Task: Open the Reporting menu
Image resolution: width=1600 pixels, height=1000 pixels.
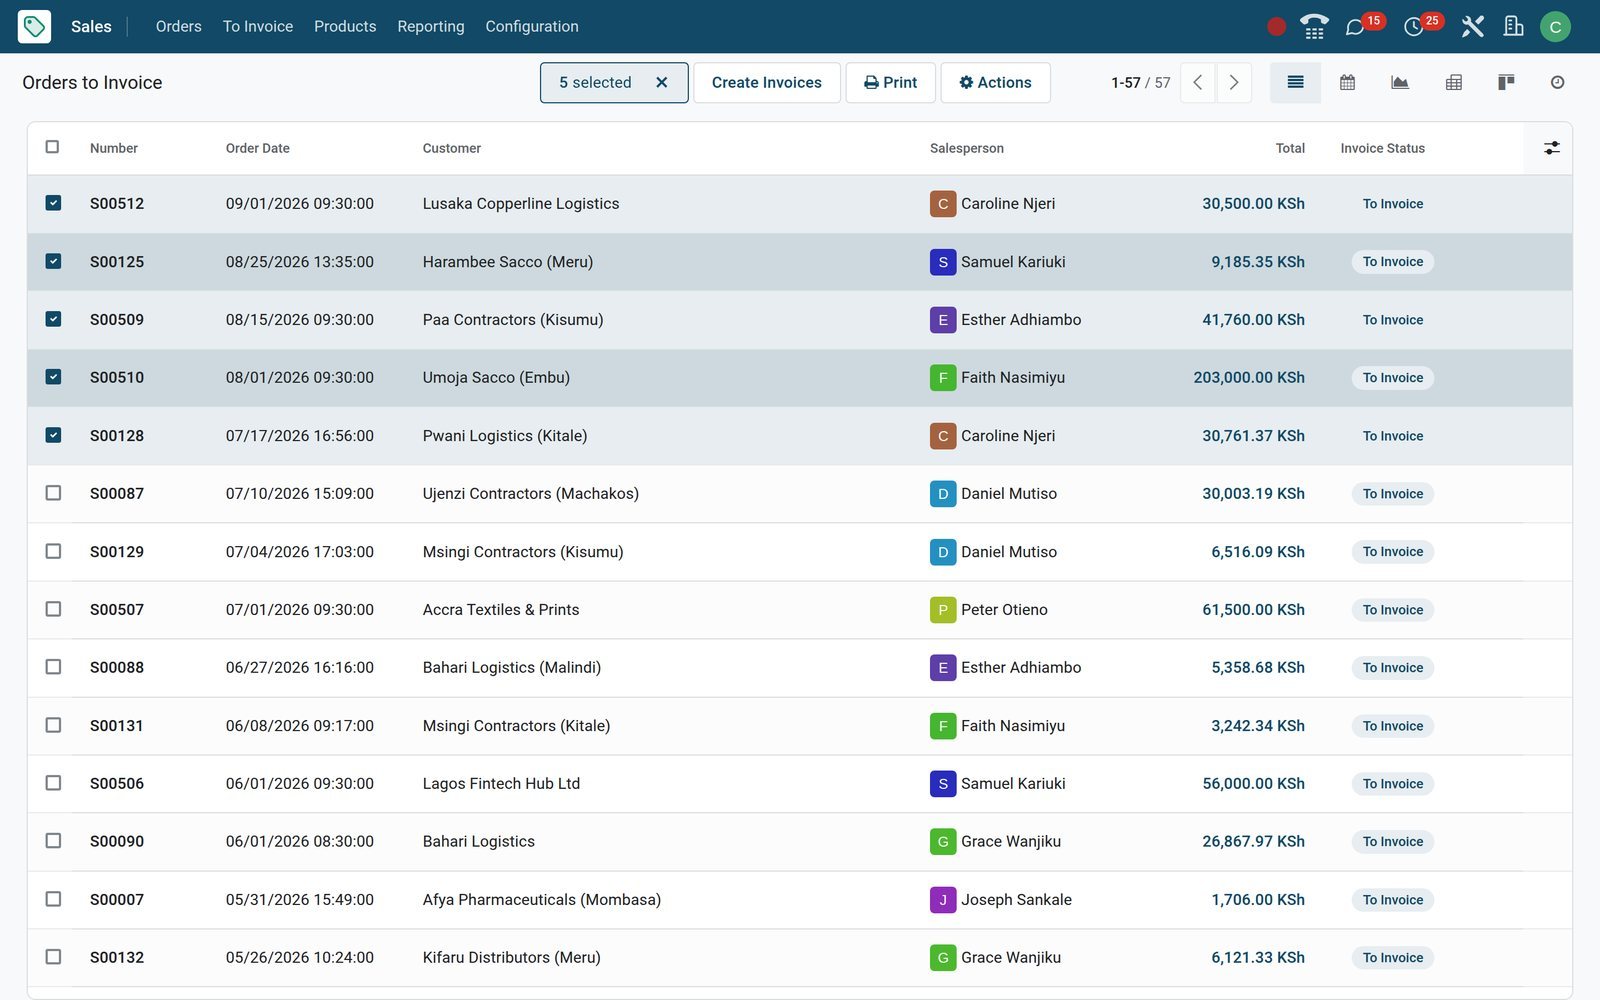Action: click(x=431, y=27)
